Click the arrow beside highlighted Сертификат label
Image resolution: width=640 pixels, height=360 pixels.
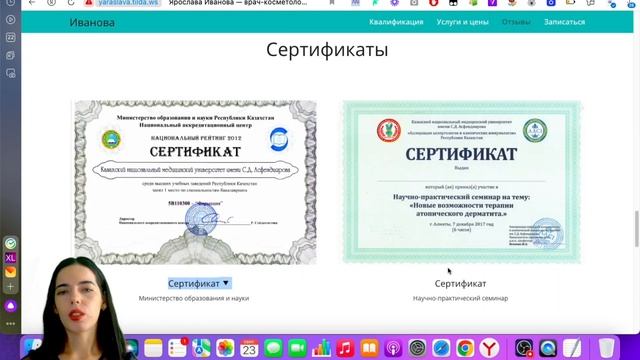pyautogui.click(x=226, y=283)
